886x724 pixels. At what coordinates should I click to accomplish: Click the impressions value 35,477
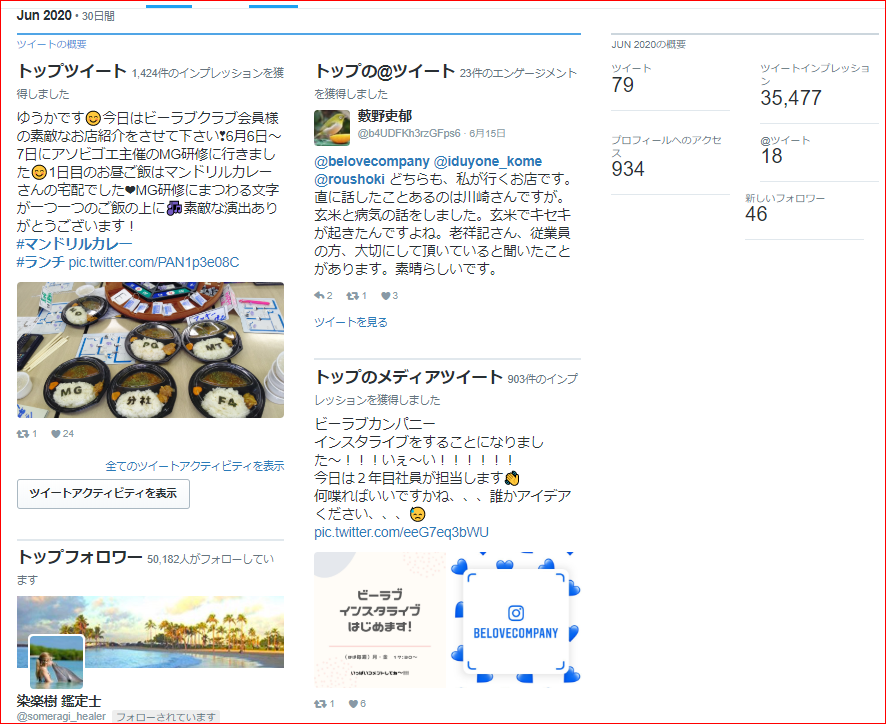point(791,98)
